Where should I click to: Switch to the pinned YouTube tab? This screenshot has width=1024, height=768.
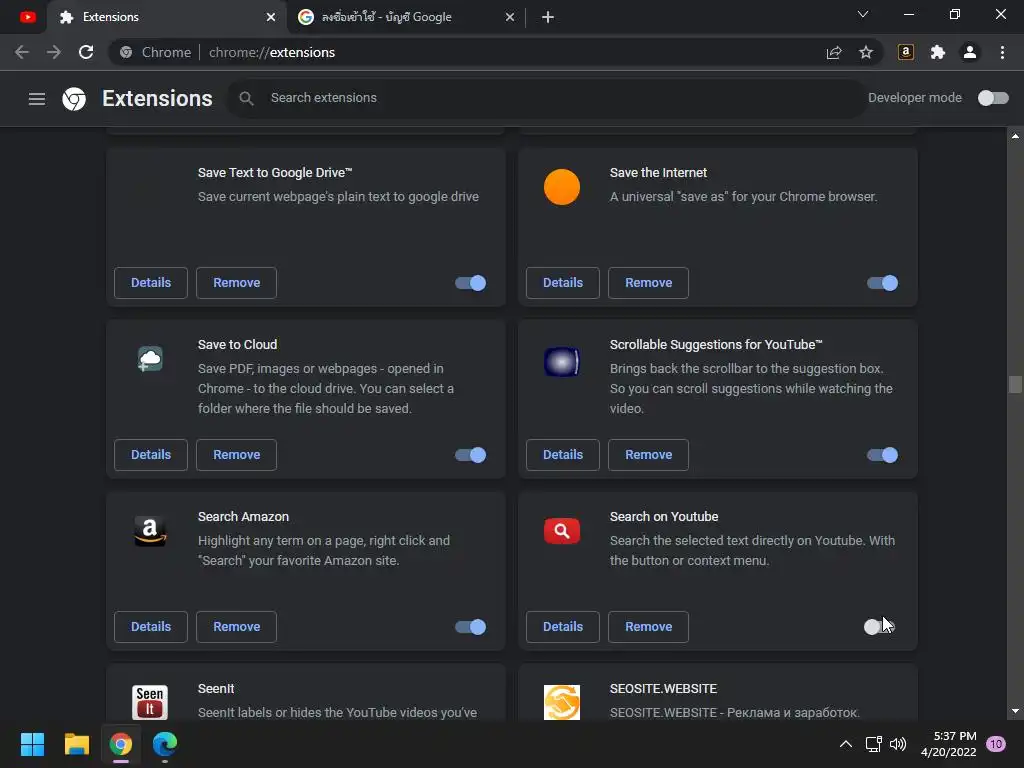point(27,17)
